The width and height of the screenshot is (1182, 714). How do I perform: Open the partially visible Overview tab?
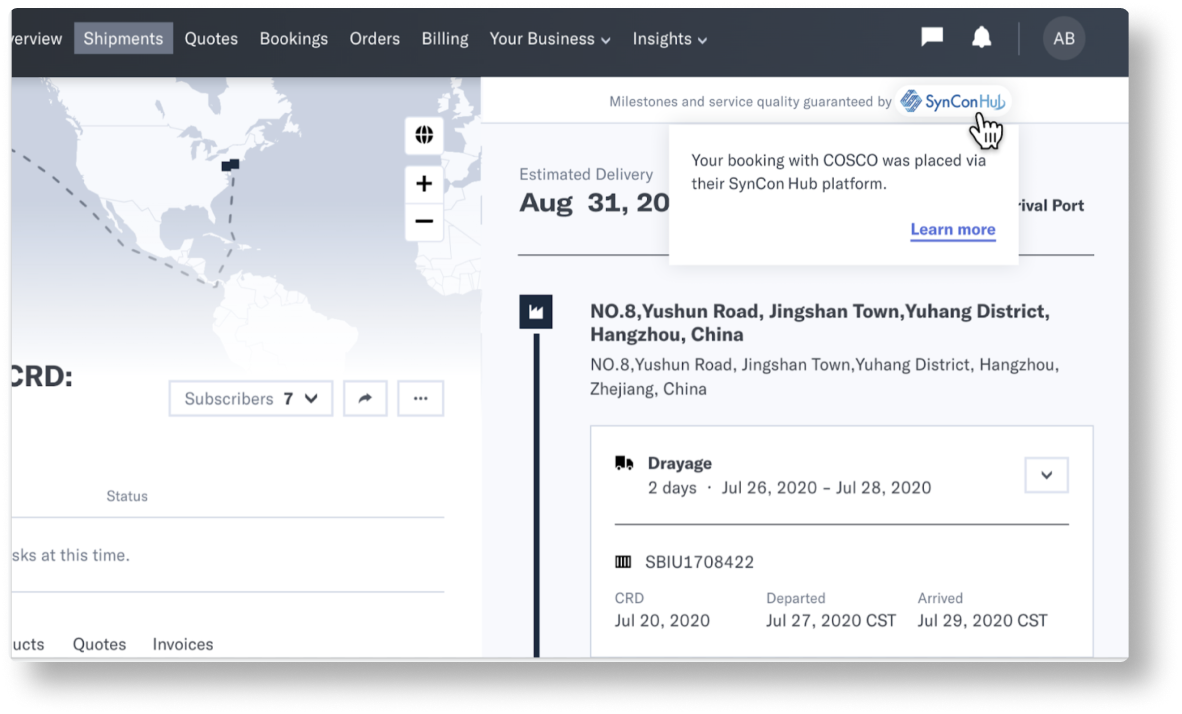pyautogui.click(x=37, y=38)
